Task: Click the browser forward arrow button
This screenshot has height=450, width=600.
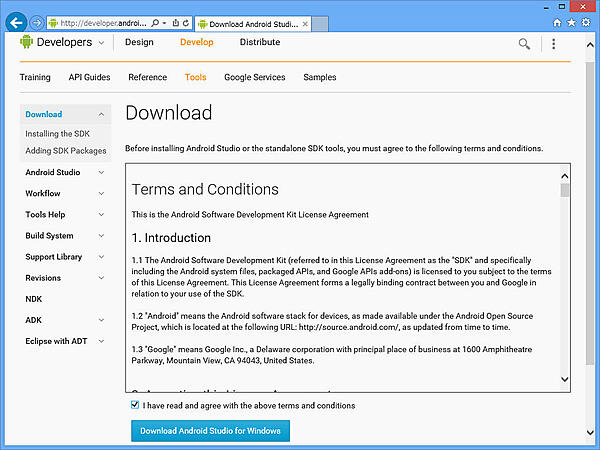Action: [x=36, y=22]
